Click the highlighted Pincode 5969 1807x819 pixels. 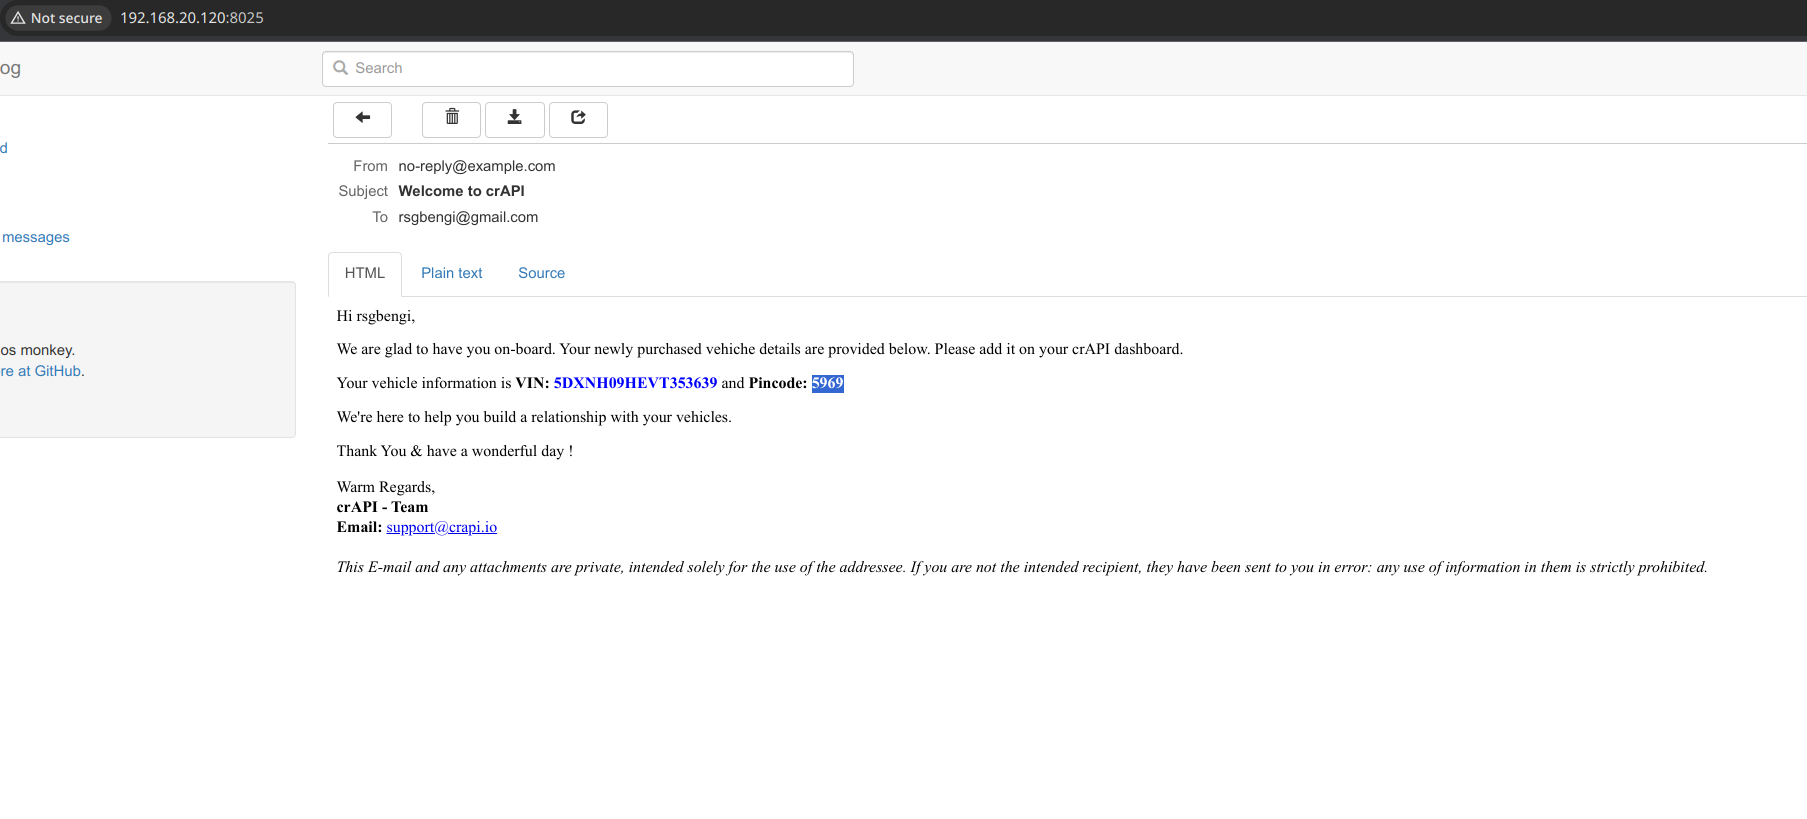827,383
